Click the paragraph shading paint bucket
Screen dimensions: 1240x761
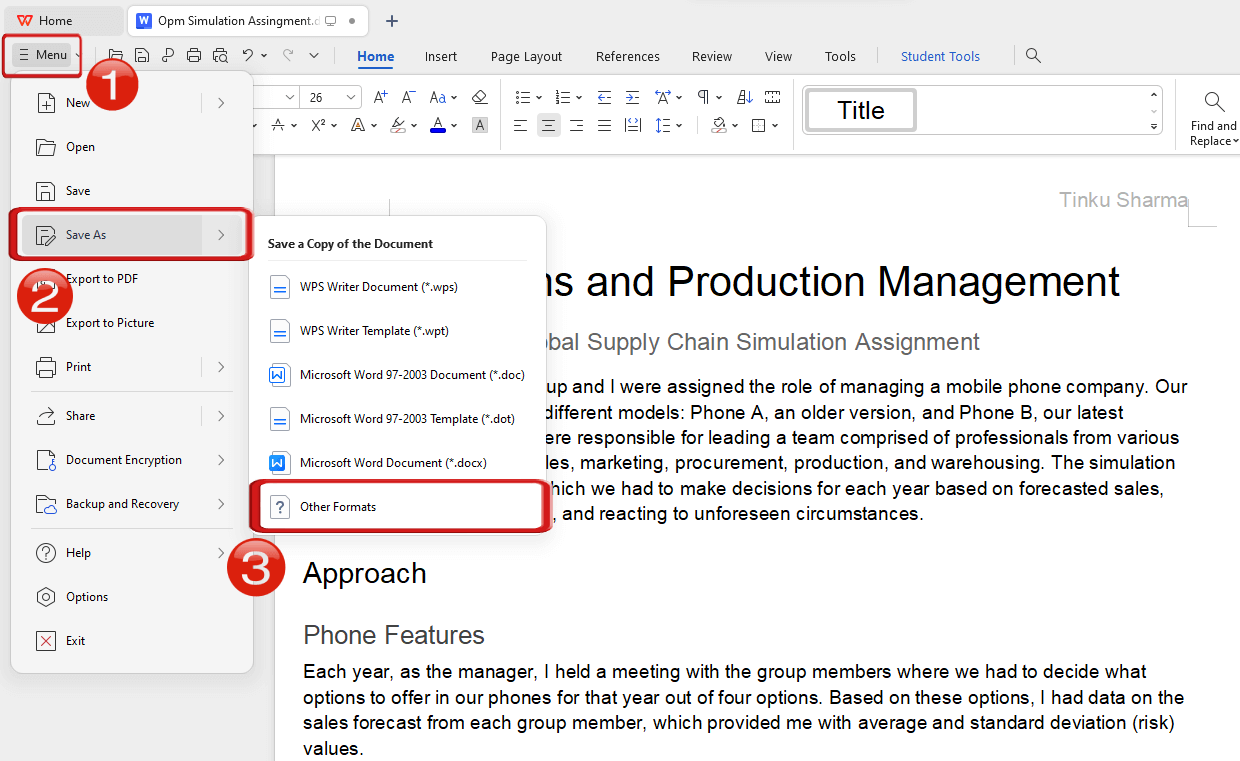pyautogui.click(x=719, y=125)
